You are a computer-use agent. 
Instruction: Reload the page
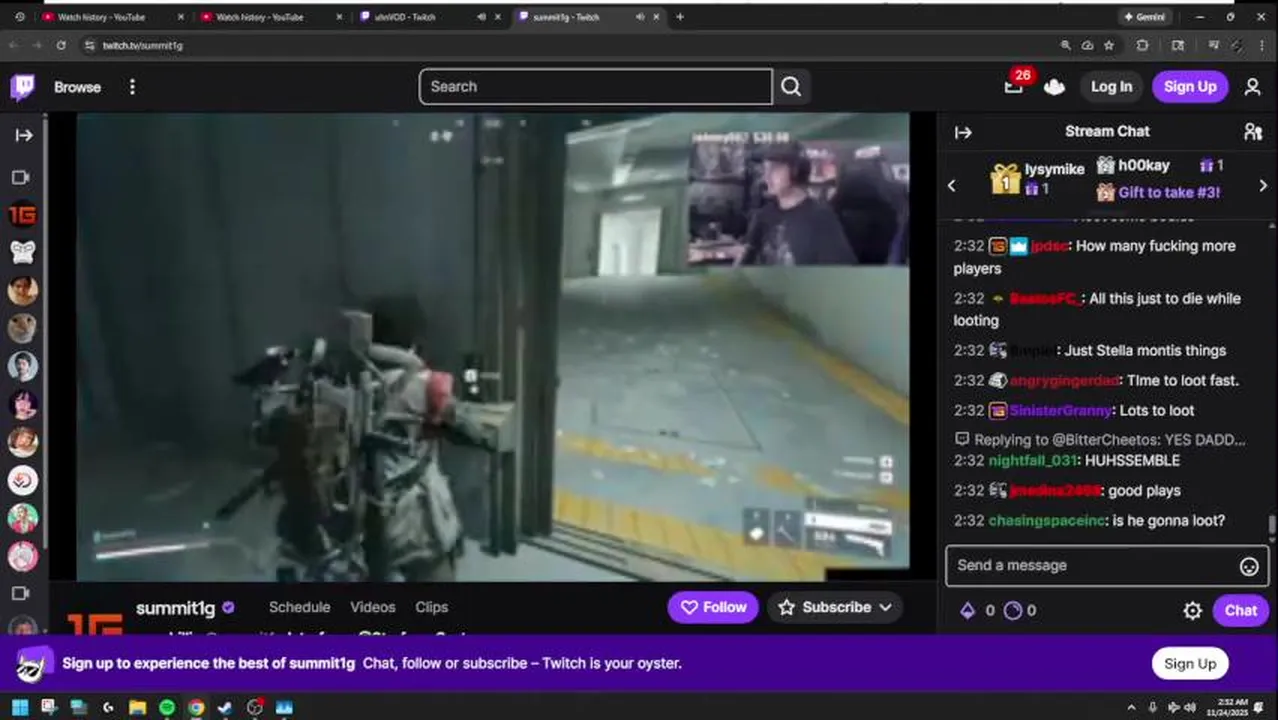(61, 46)
